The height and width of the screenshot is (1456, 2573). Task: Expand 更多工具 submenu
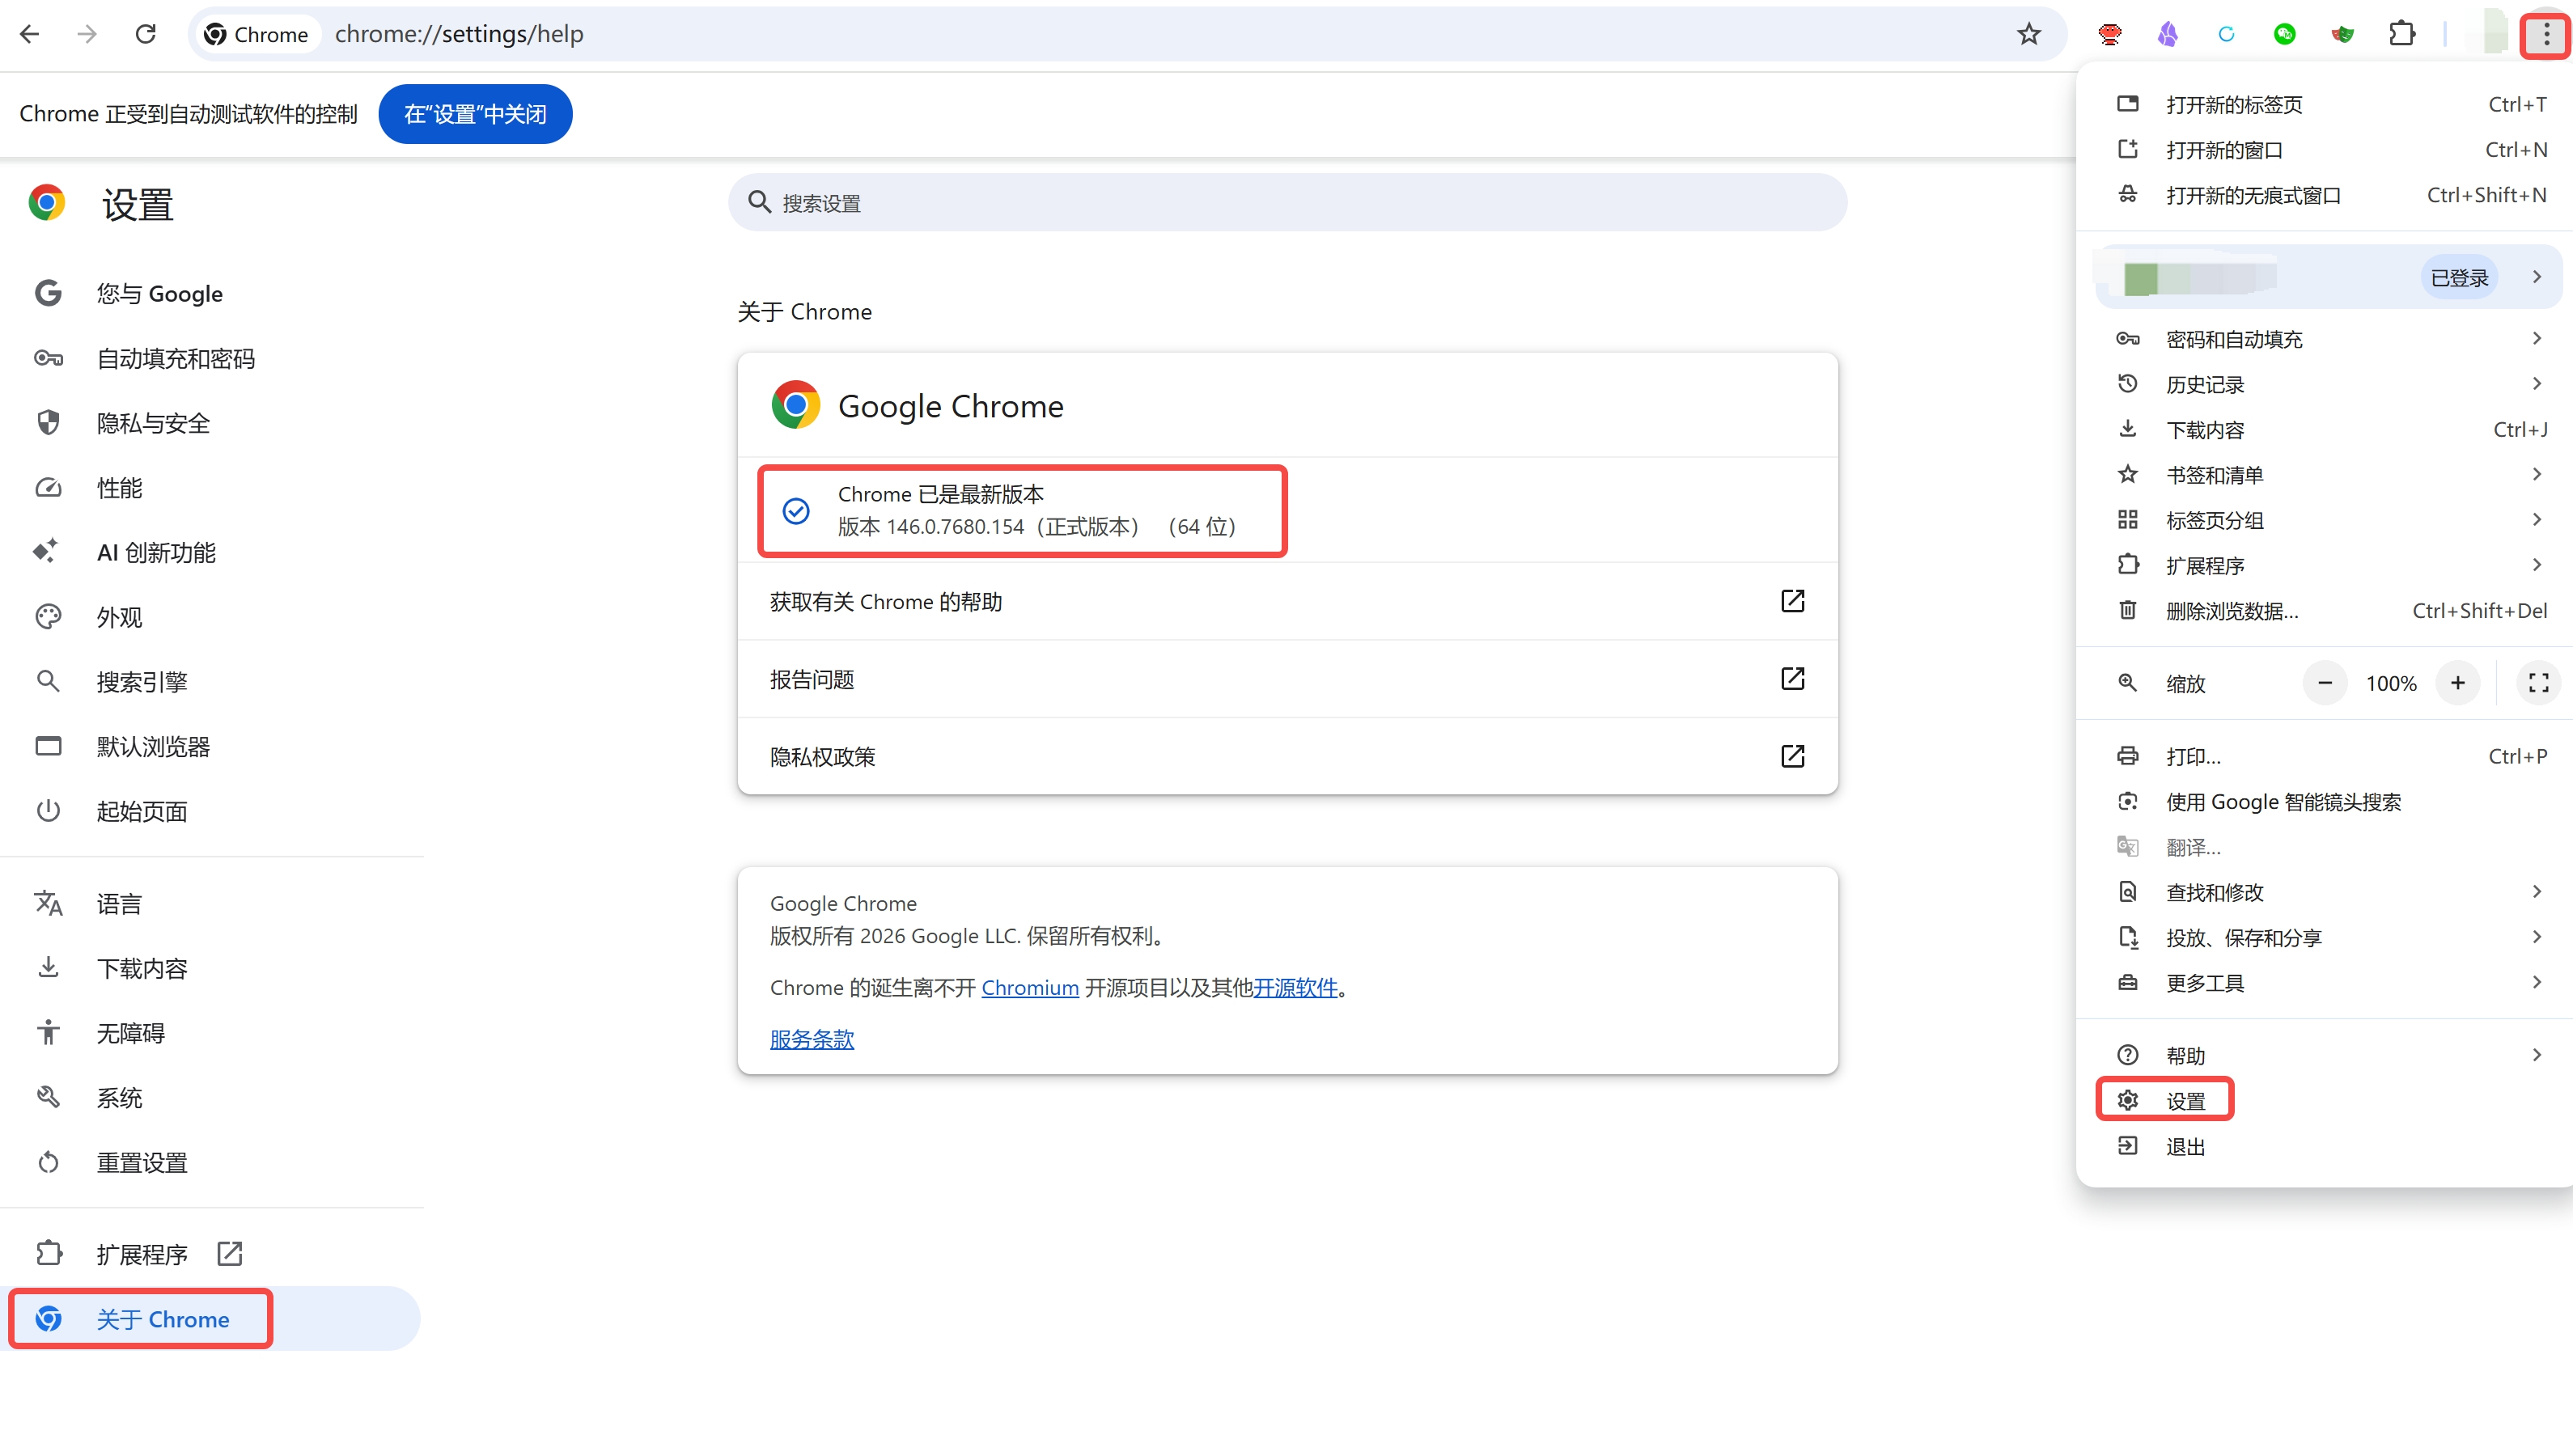tap(2324, 983)
